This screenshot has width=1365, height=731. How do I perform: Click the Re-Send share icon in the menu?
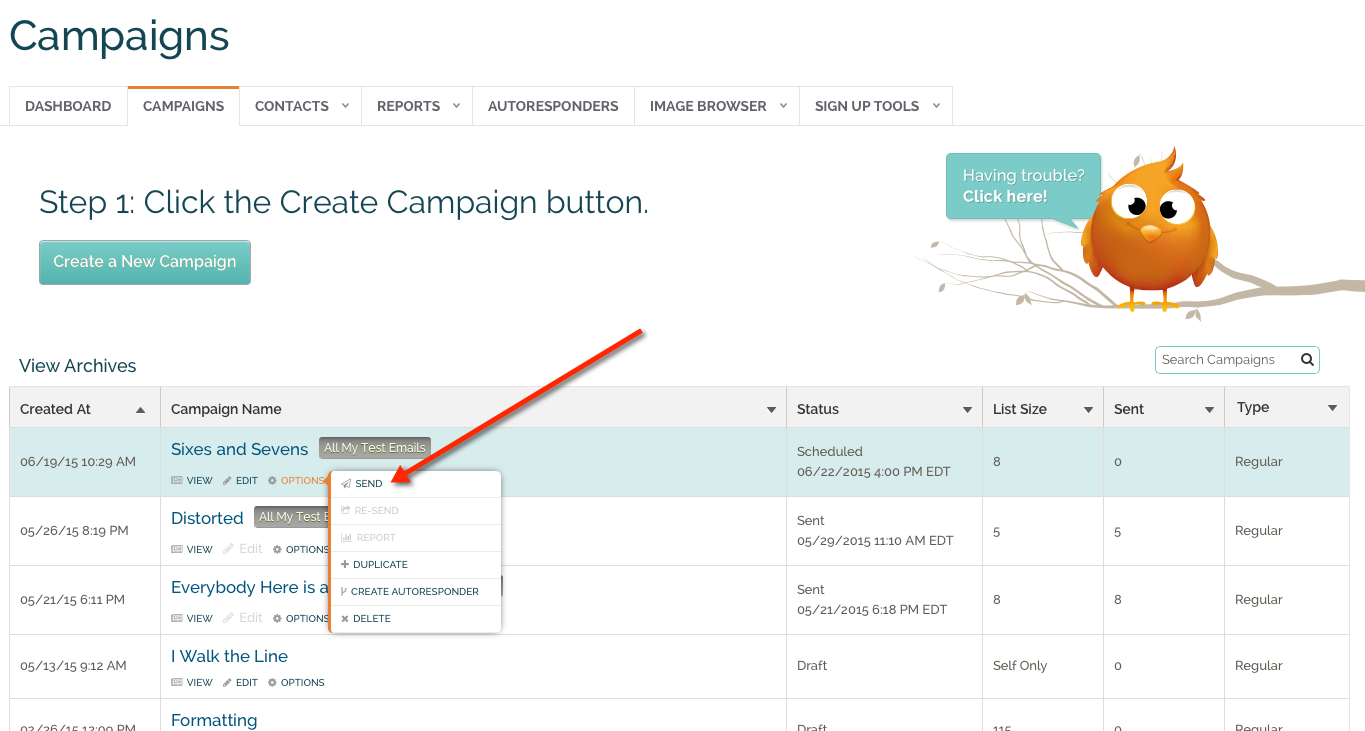coord(347,510)
